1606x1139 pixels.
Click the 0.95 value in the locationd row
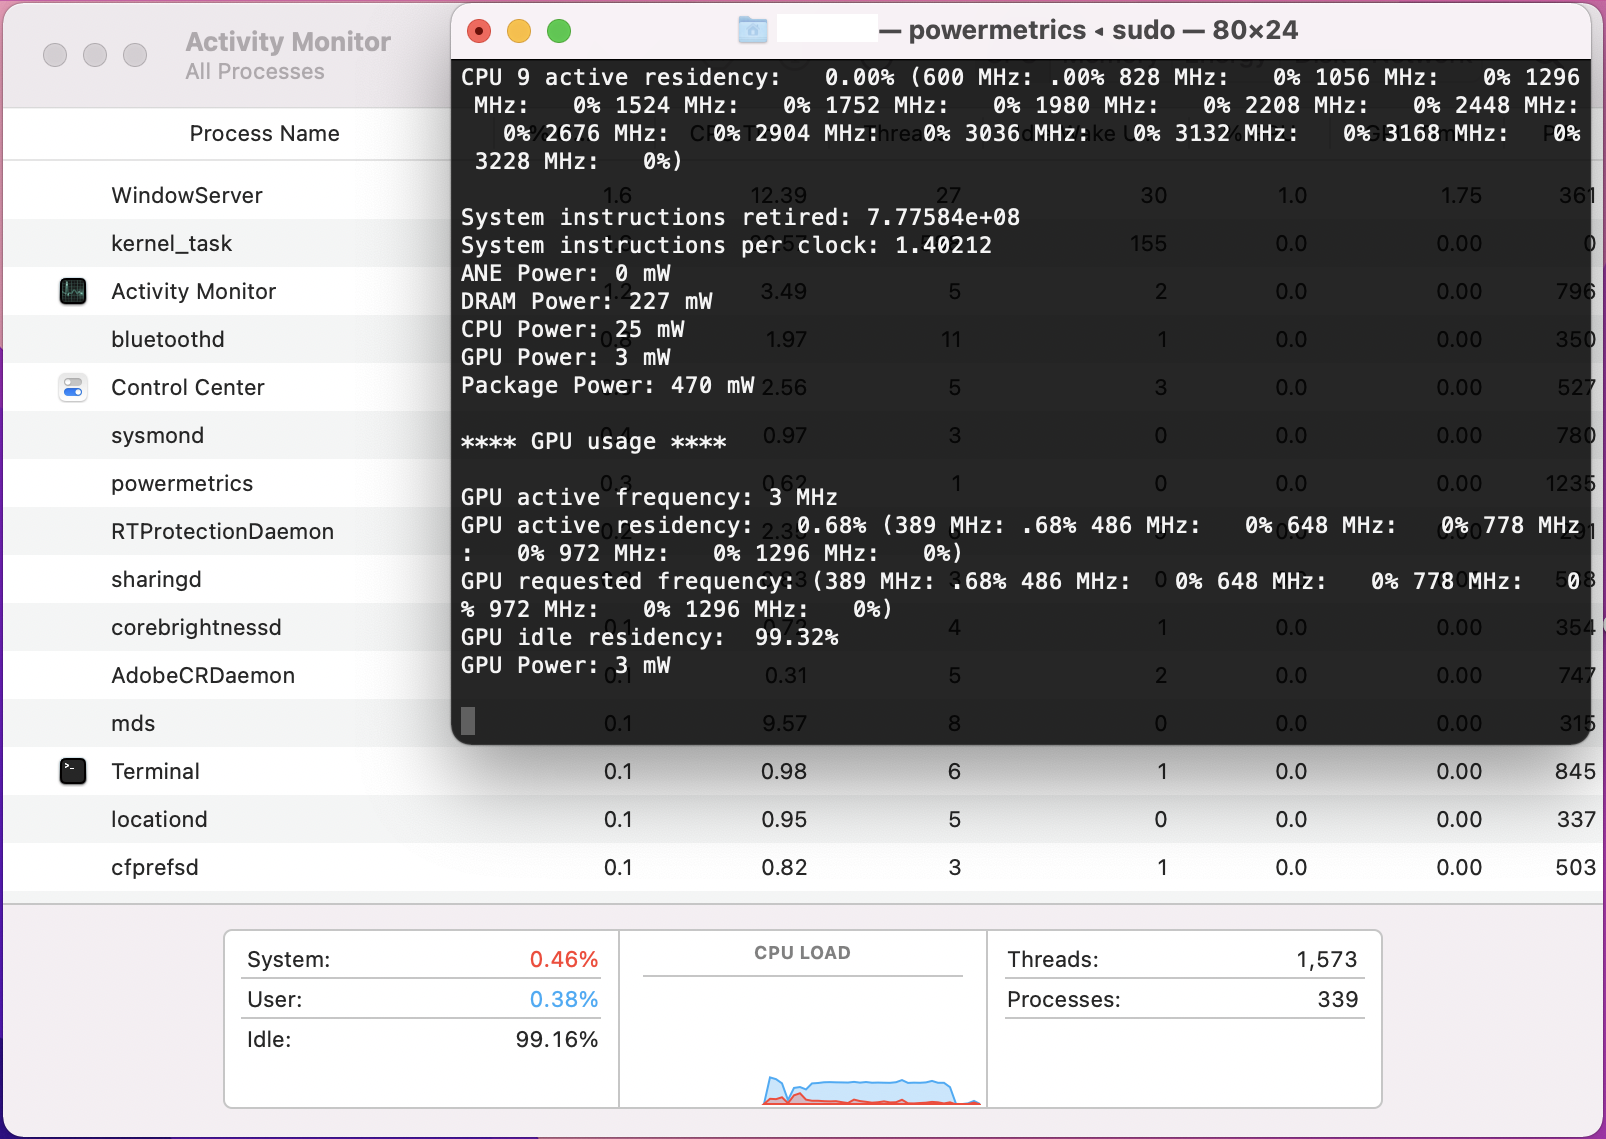point(784,819)
